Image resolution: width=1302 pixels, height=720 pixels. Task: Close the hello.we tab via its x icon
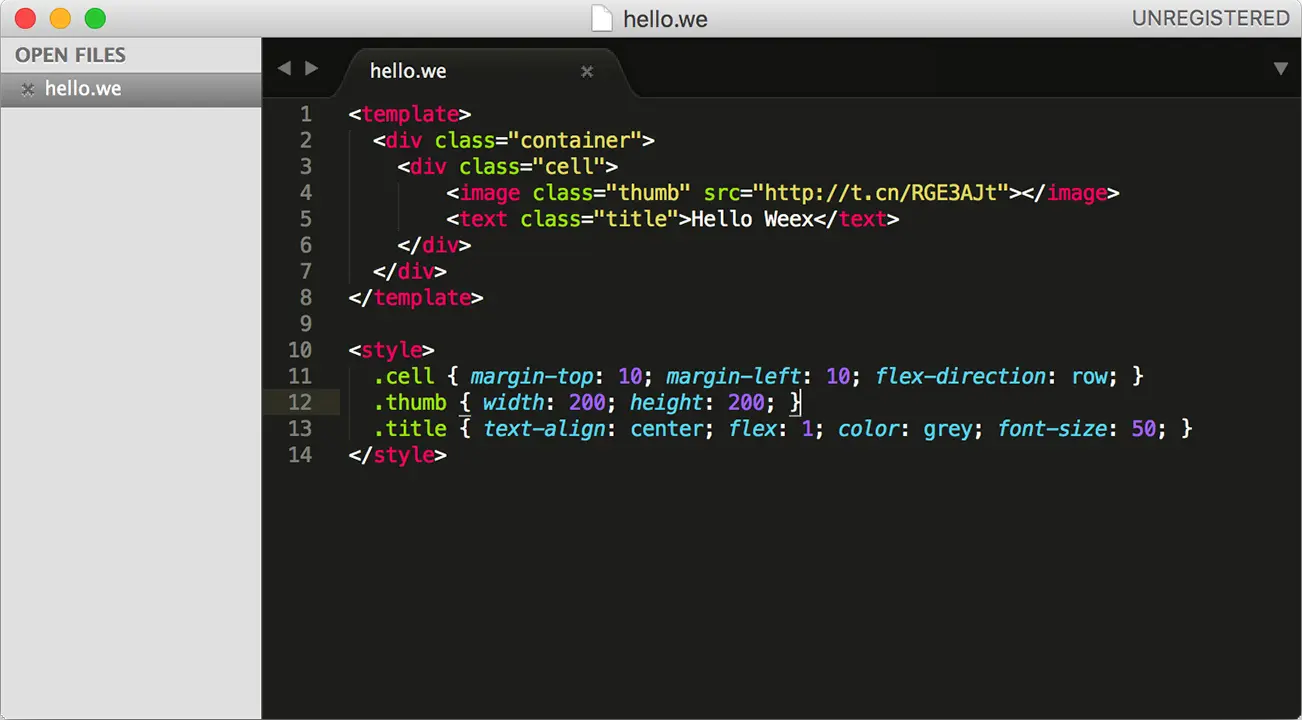click(587, 71)
